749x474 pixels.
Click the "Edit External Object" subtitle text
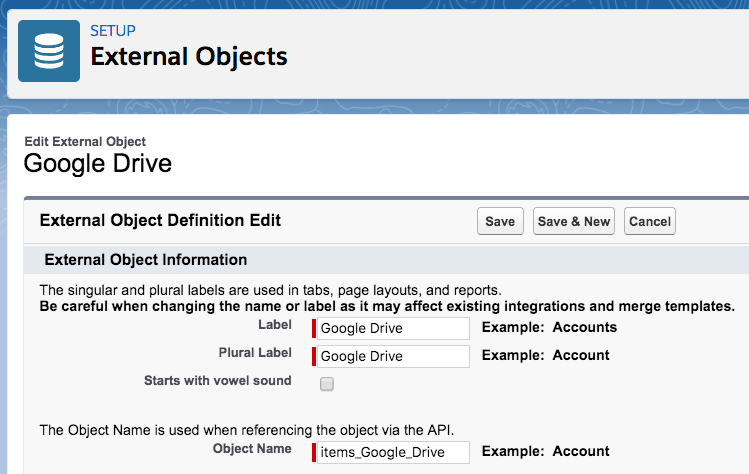85,142
